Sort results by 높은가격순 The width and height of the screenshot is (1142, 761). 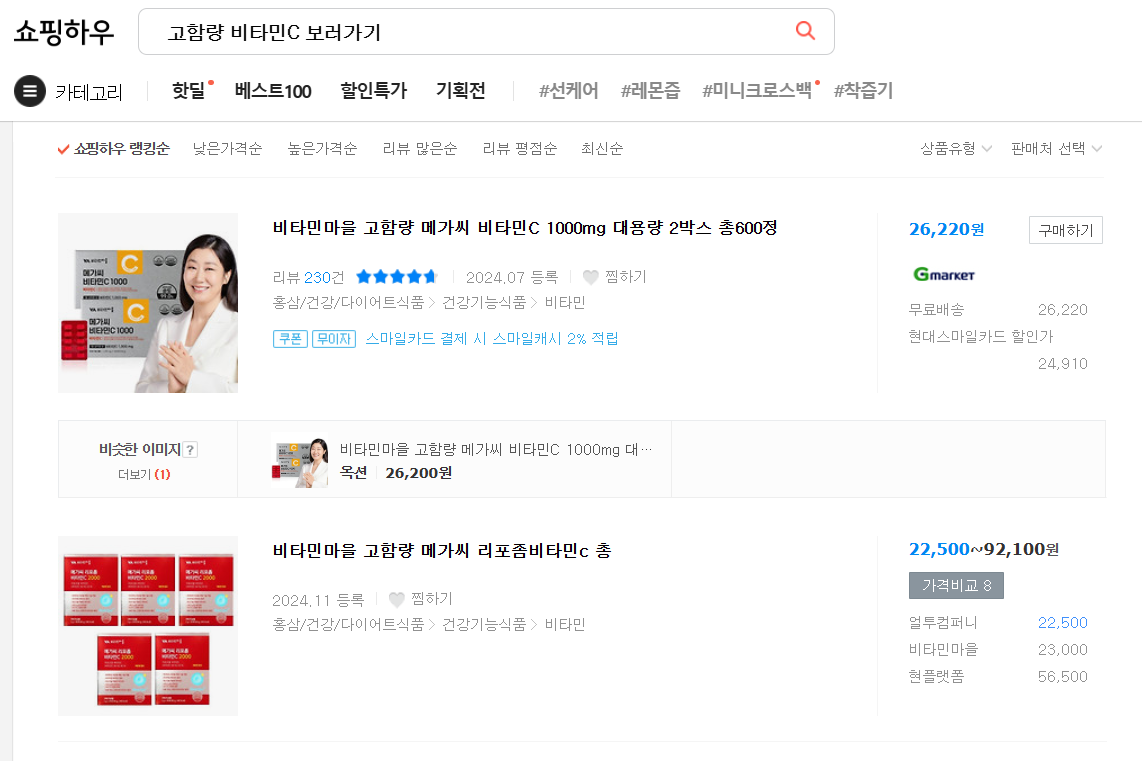coord(322,149)
